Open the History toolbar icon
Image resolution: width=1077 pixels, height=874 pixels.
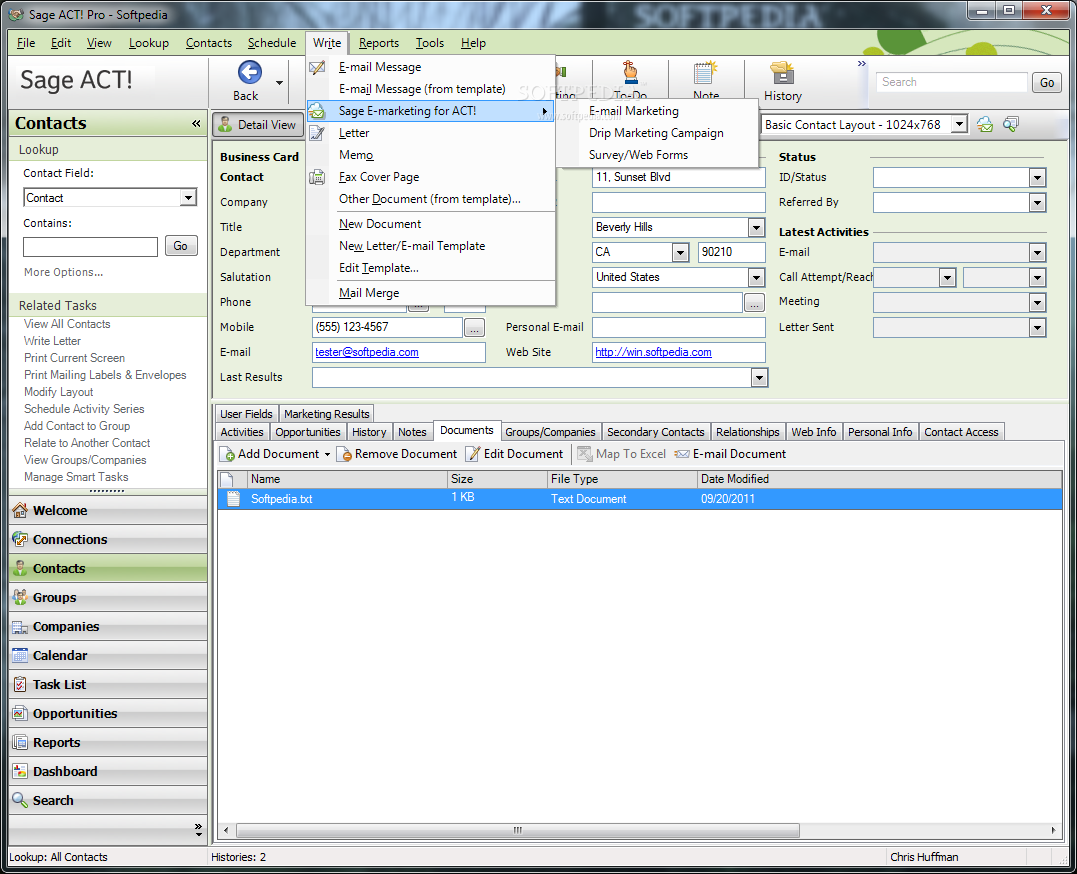tap(782, 72)
